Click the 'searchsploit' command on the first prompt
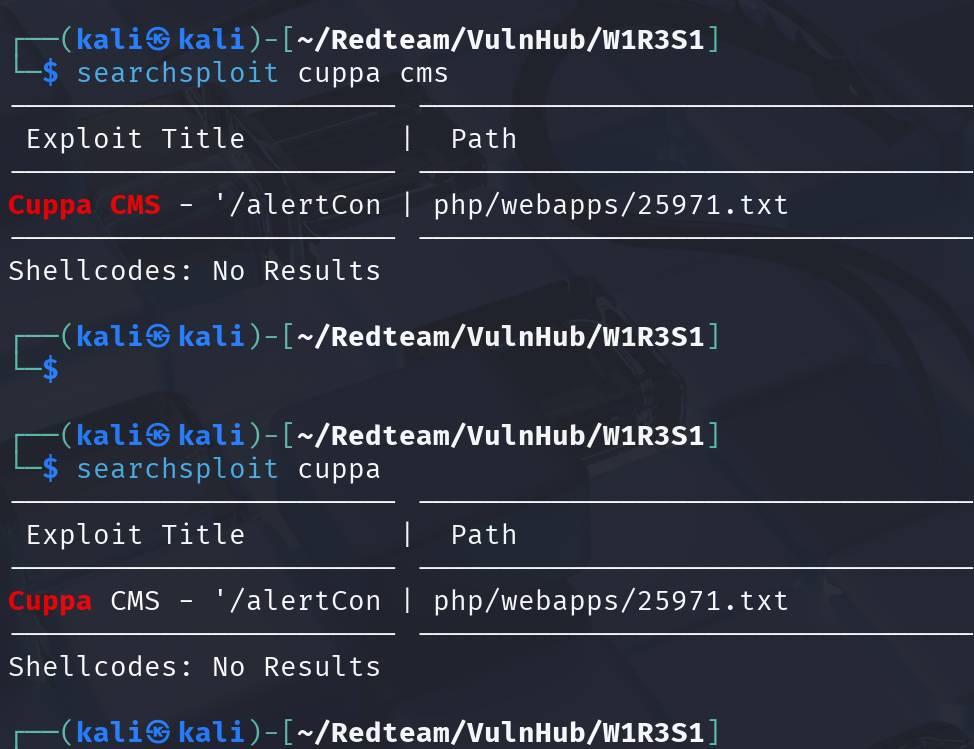Viewport: 974px width, 749px height. tap(178, 73)
